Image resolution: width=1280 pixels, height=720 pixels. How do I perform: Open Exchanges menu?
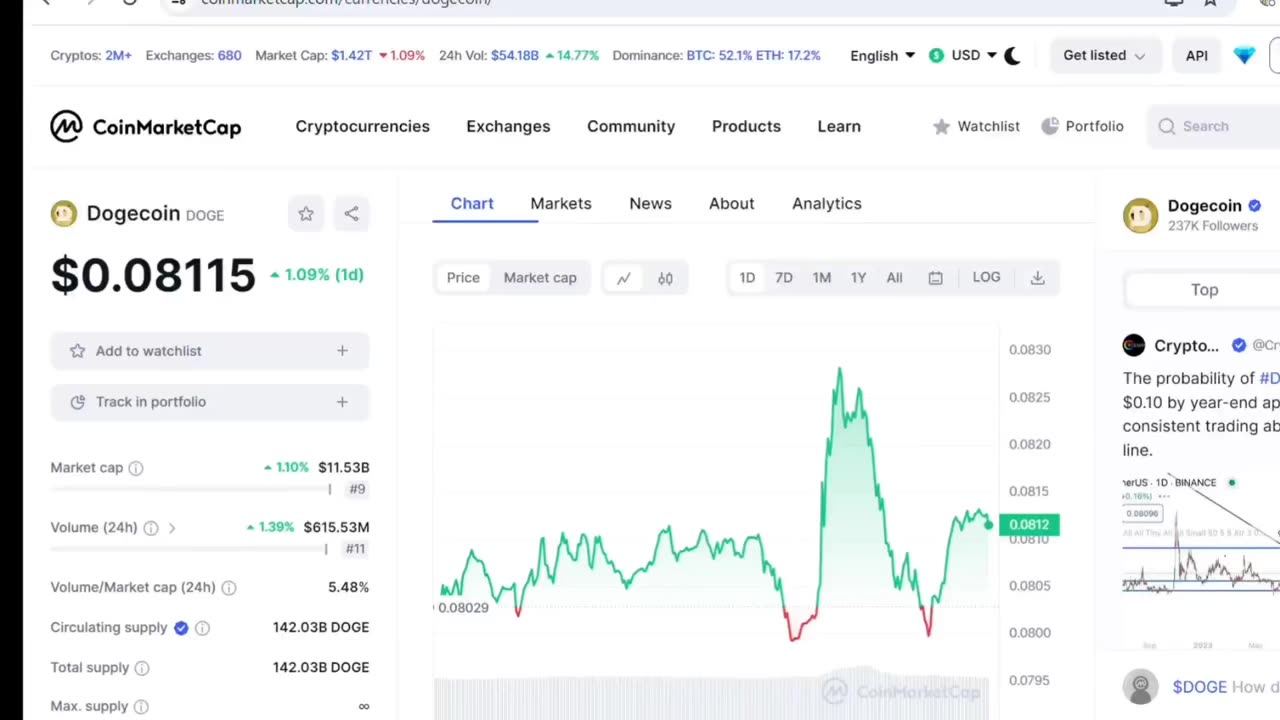508,127
